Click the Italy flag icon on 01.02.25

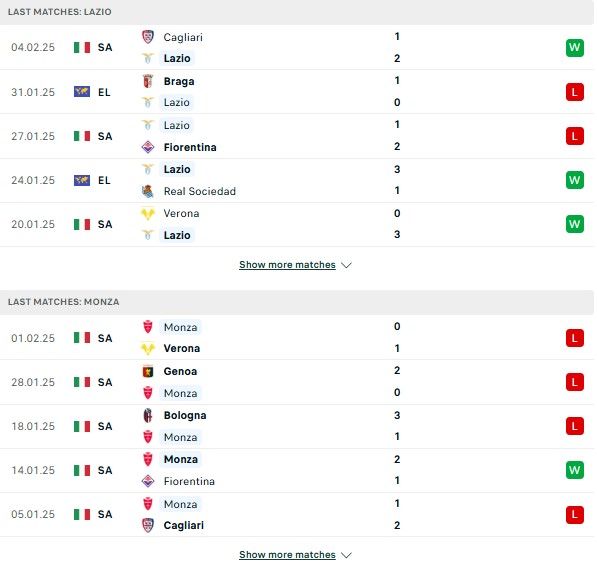pyautogui.click(x=82, y=338)
